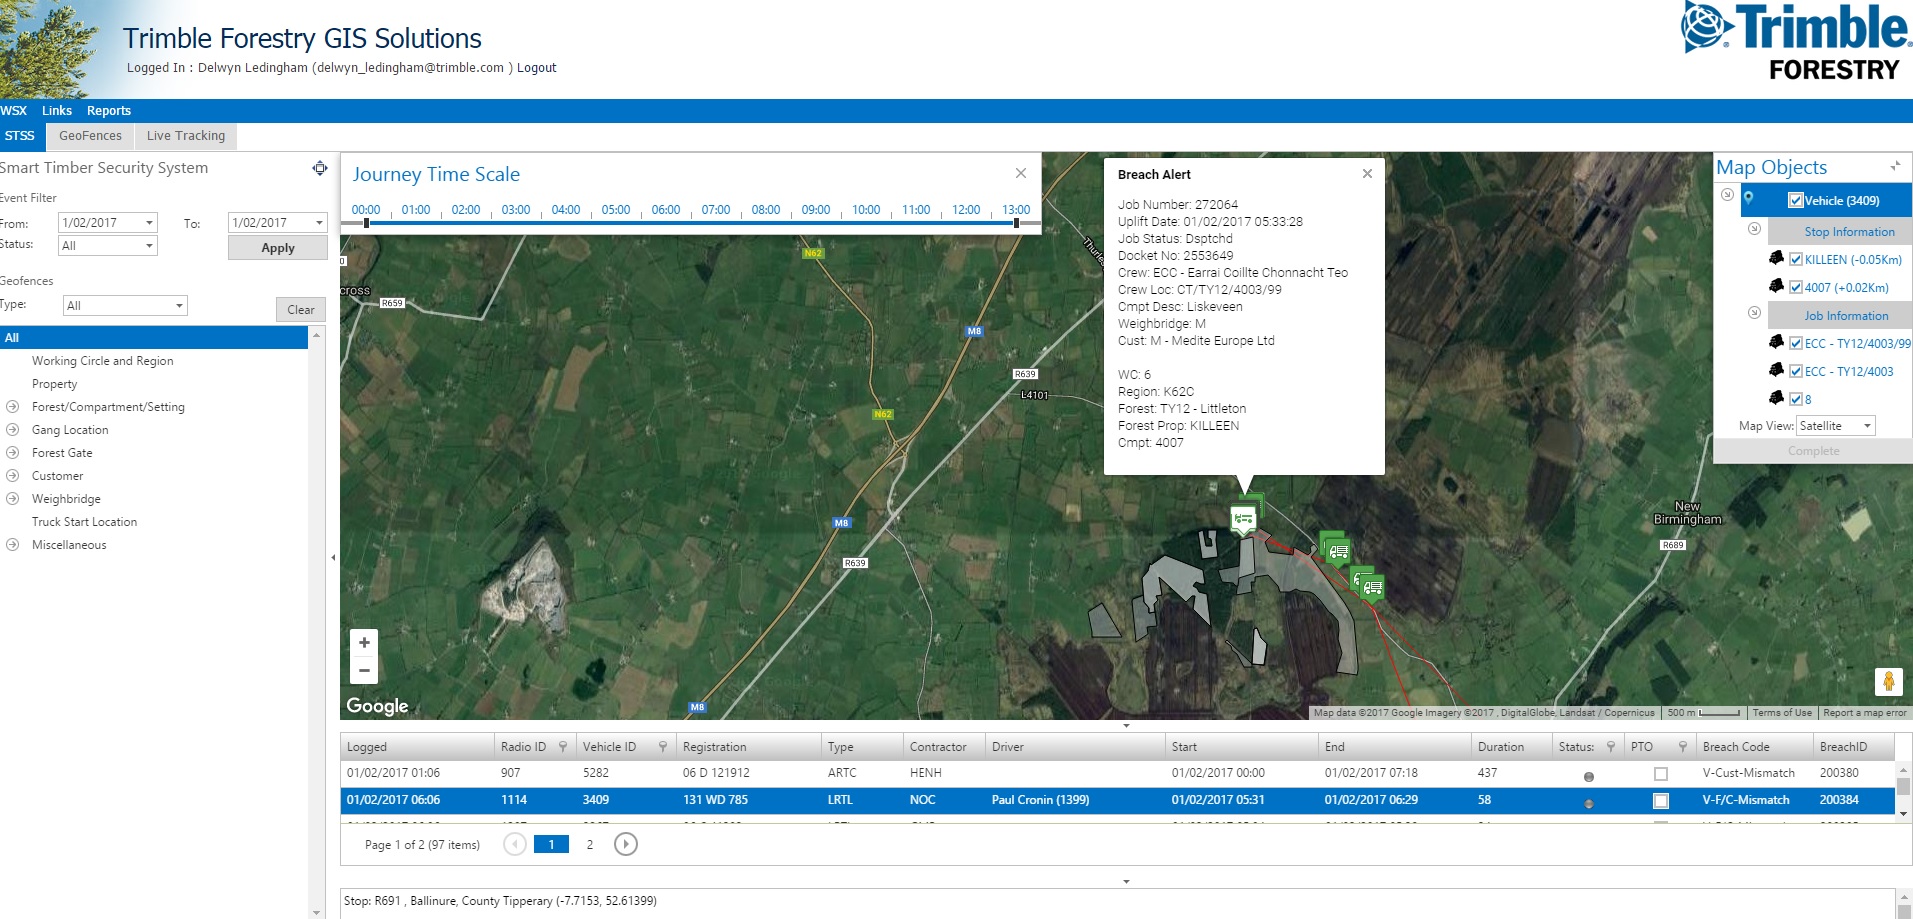Open the WSX menu
The image size is (1913, 919).
click(14, 111)
